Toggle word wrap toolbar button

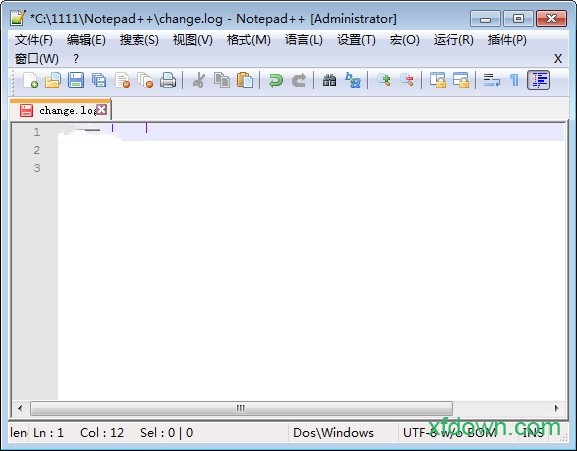coord(492,80)
